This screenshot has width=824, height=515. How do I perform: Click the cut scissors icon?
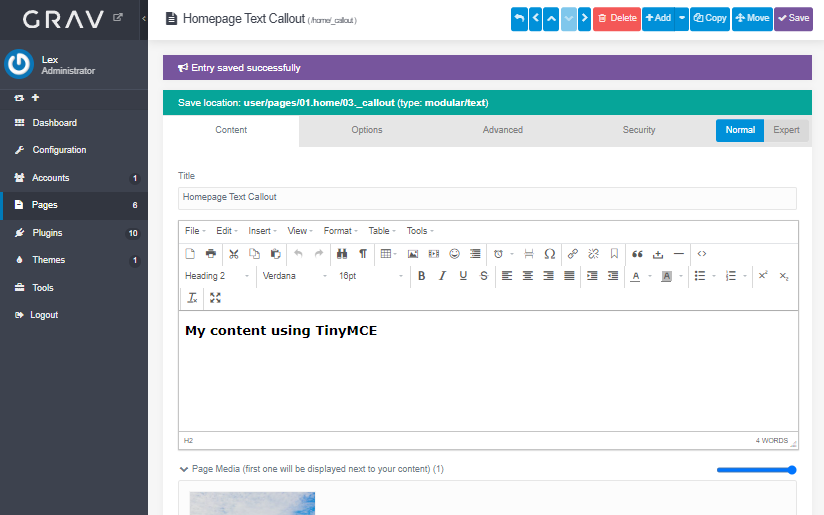[234, 254]
